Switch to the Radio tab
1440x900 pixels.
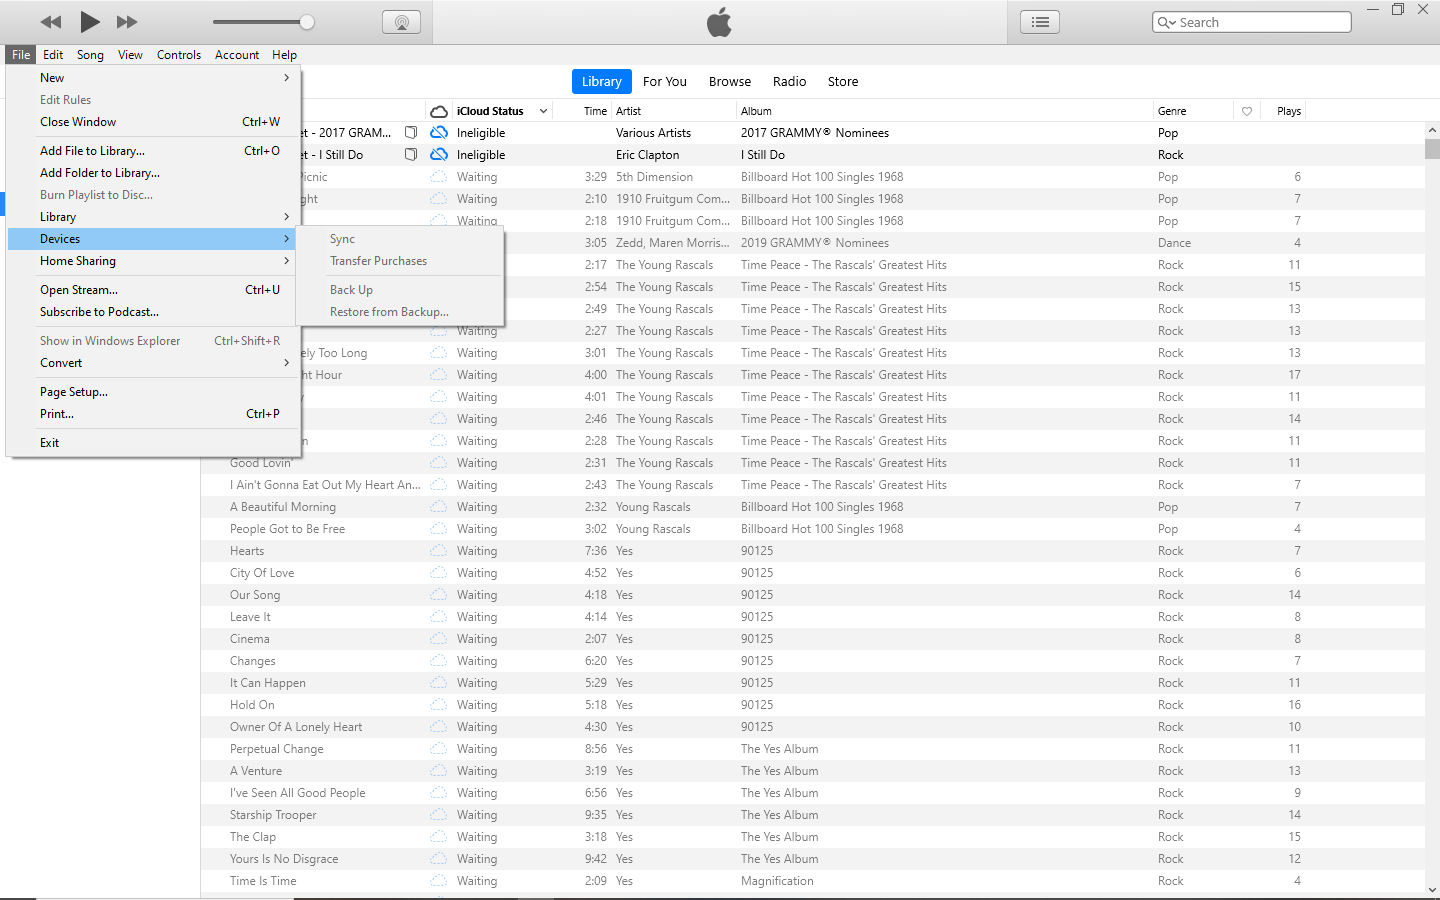click(x=789, y=81)
